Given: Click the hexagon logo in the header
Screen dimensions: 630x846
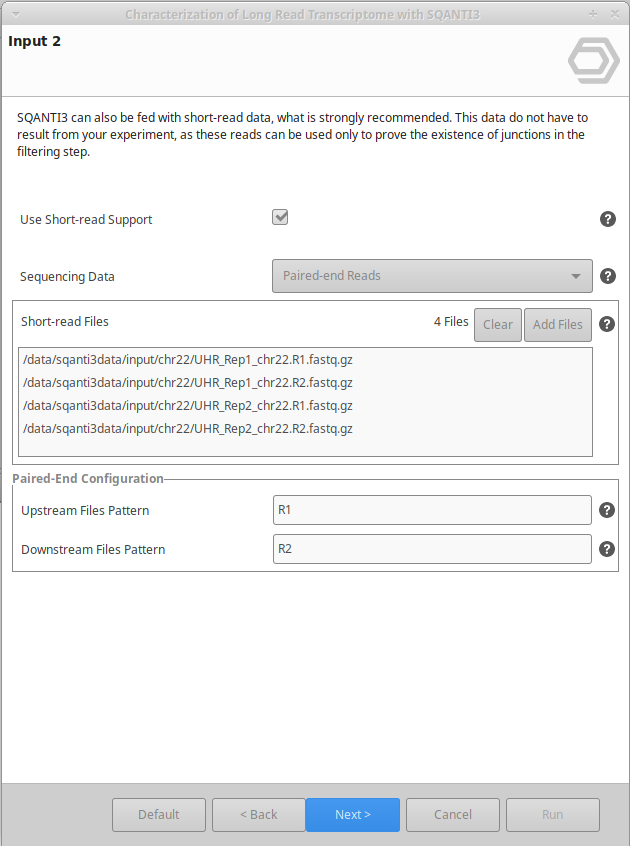Looking at the screenshot, I should coord(593,60).
